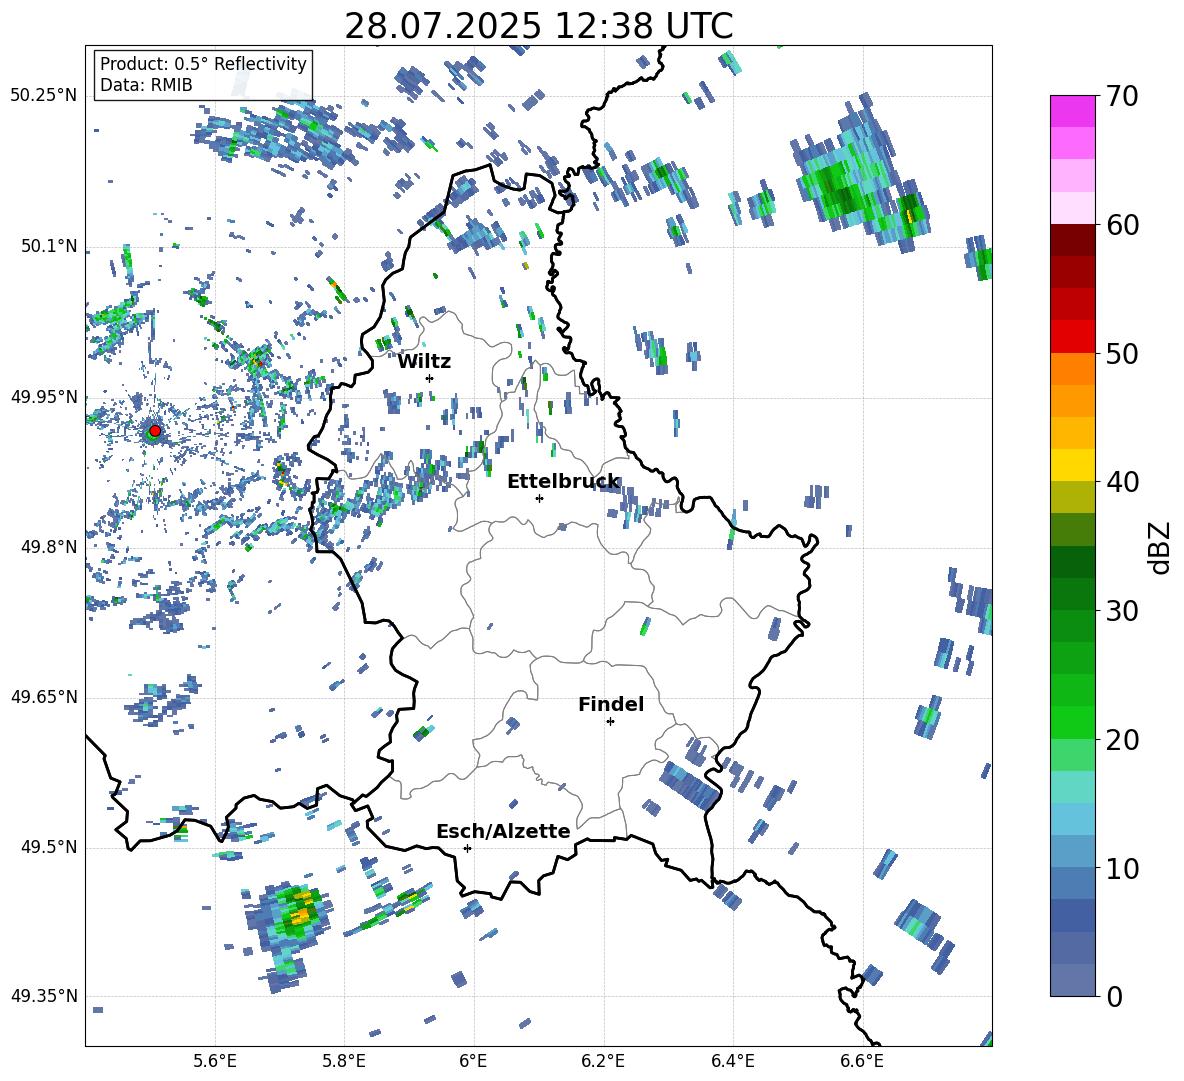Click the 'Product: 0.5° Reflectivity' label

pos(203,63)
